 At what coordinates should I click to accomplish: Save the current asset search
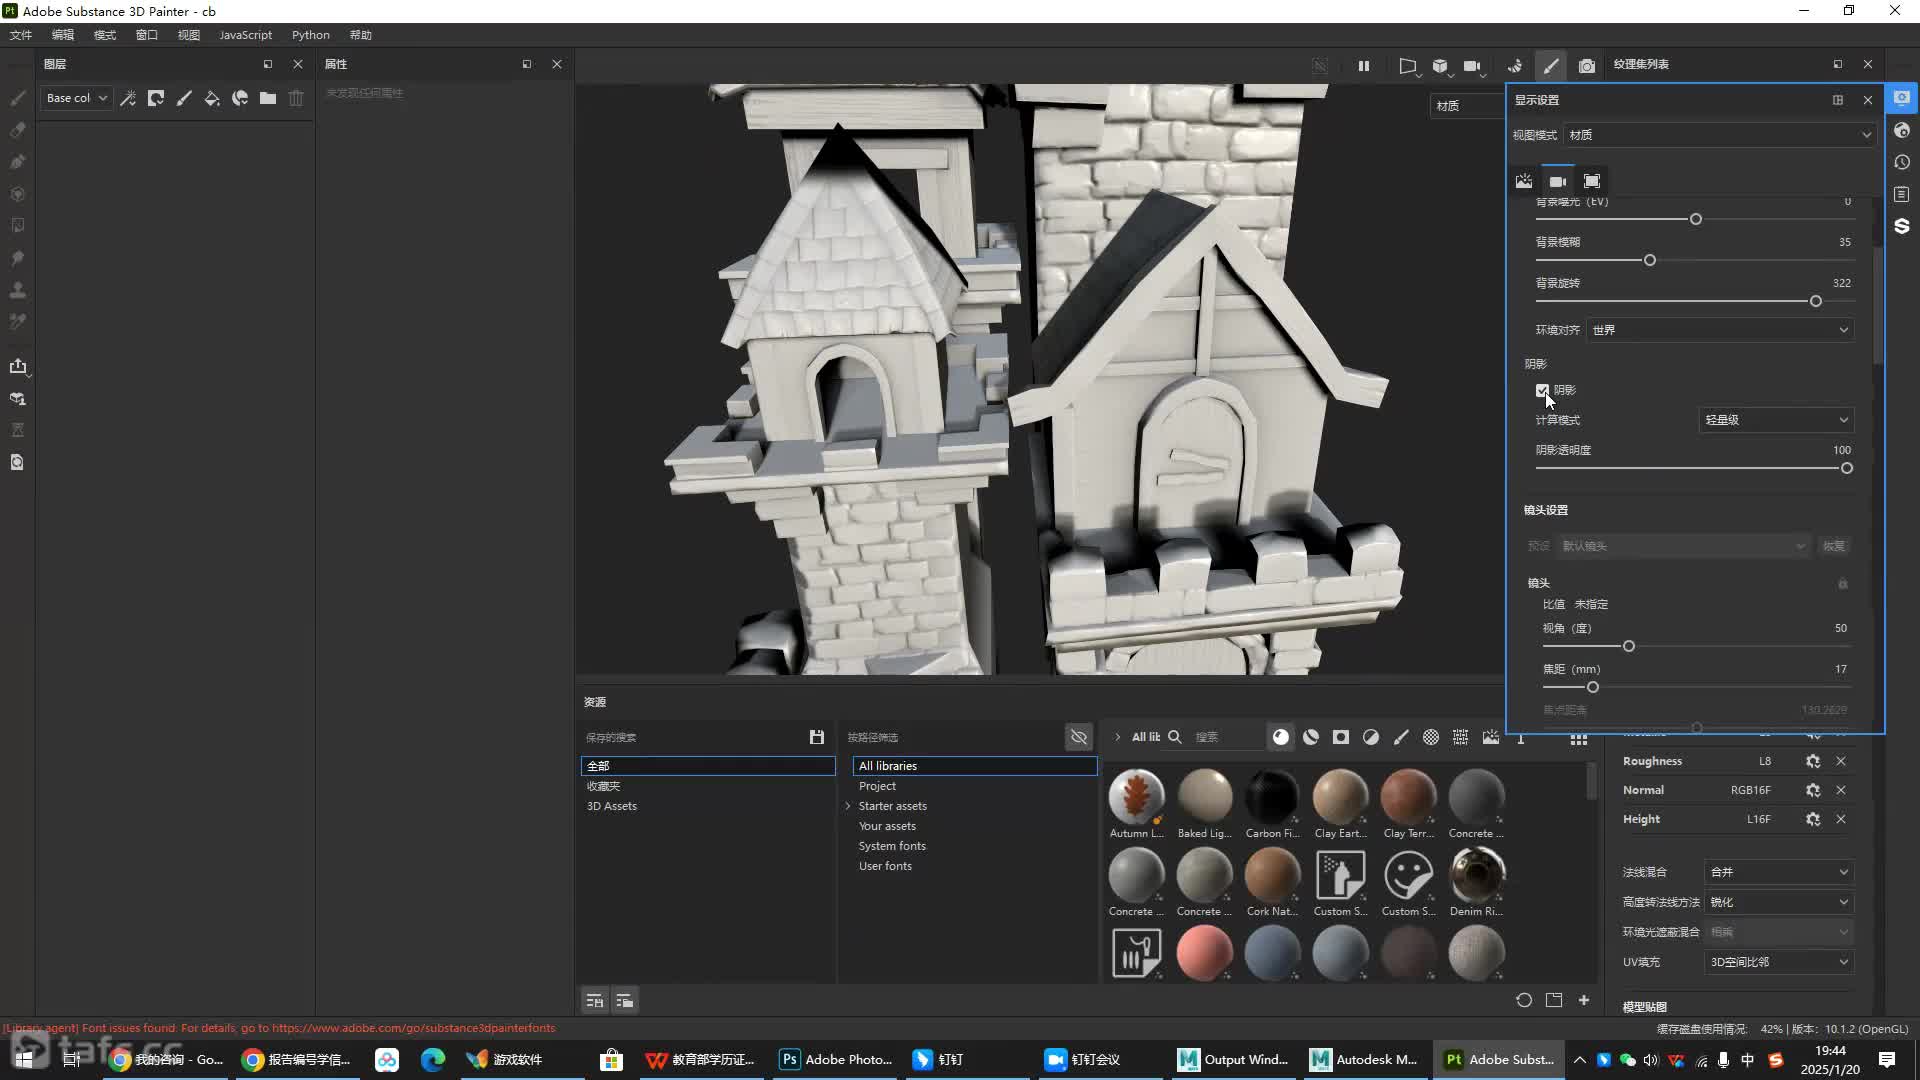(x=817, y=737)
